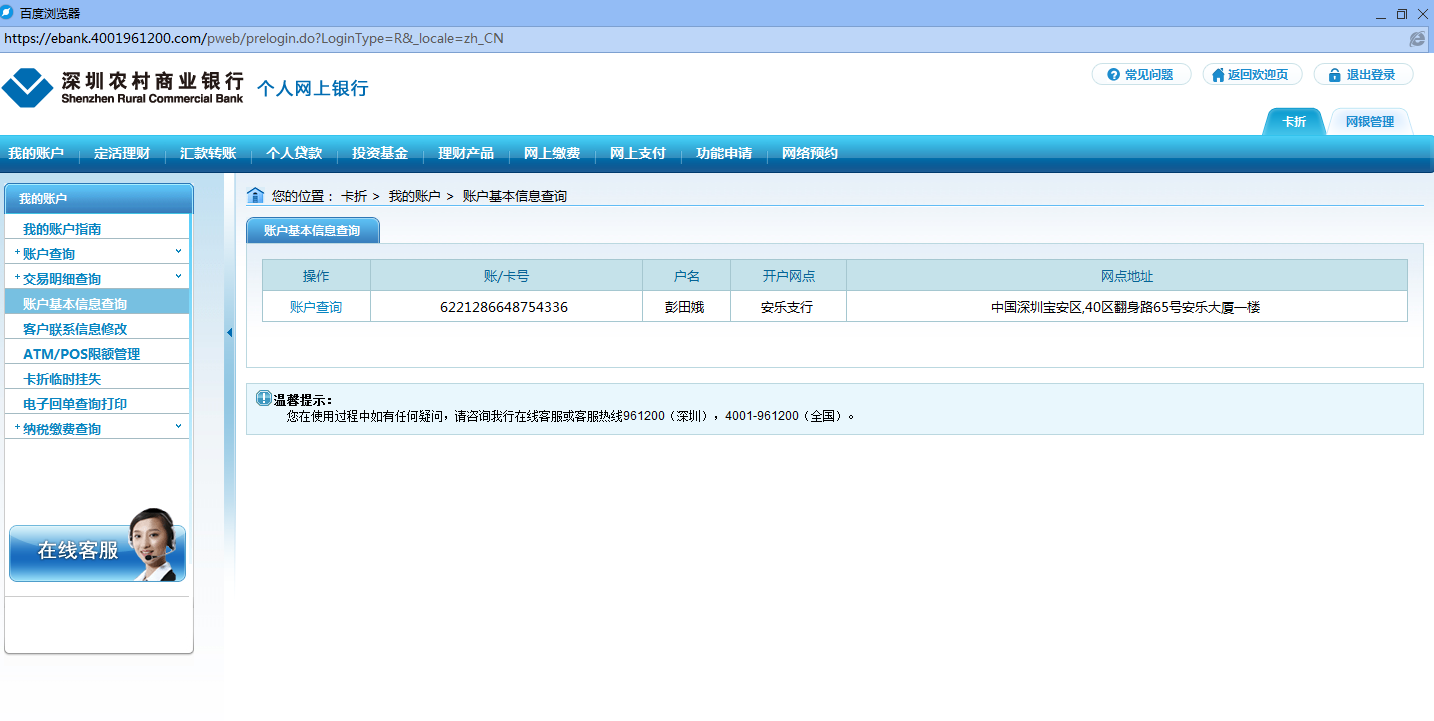
Task: Click the compatibility icon in address bar
Action: (1416, 39)
